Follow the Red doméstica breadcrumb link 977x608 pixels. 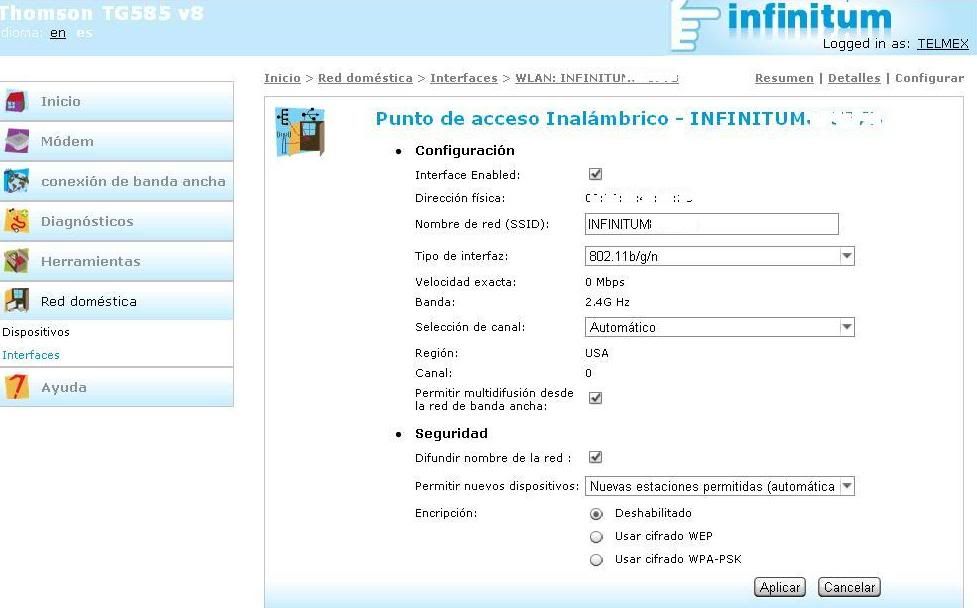pos(365,78)
